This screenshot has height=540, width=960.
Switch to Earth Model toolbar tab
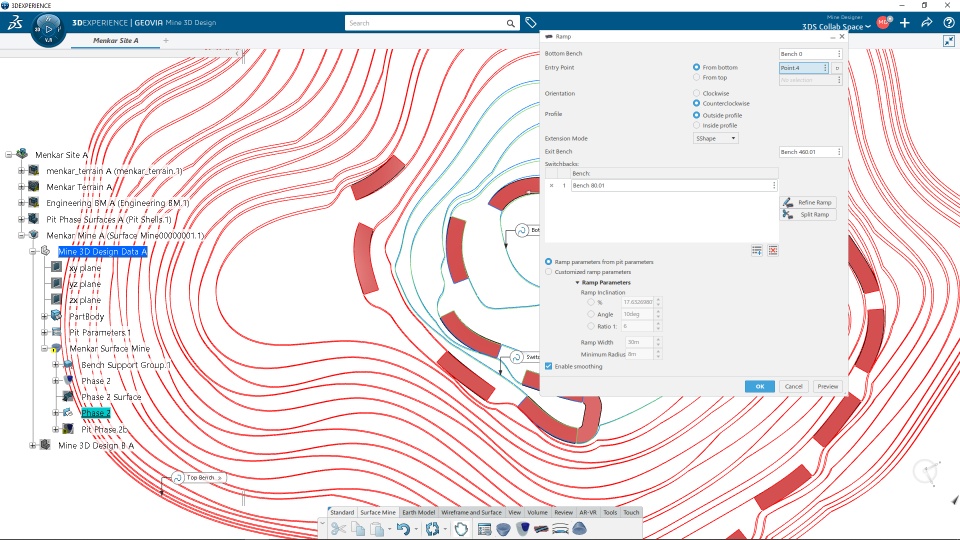pyautogui.click(x=419, y=512)
